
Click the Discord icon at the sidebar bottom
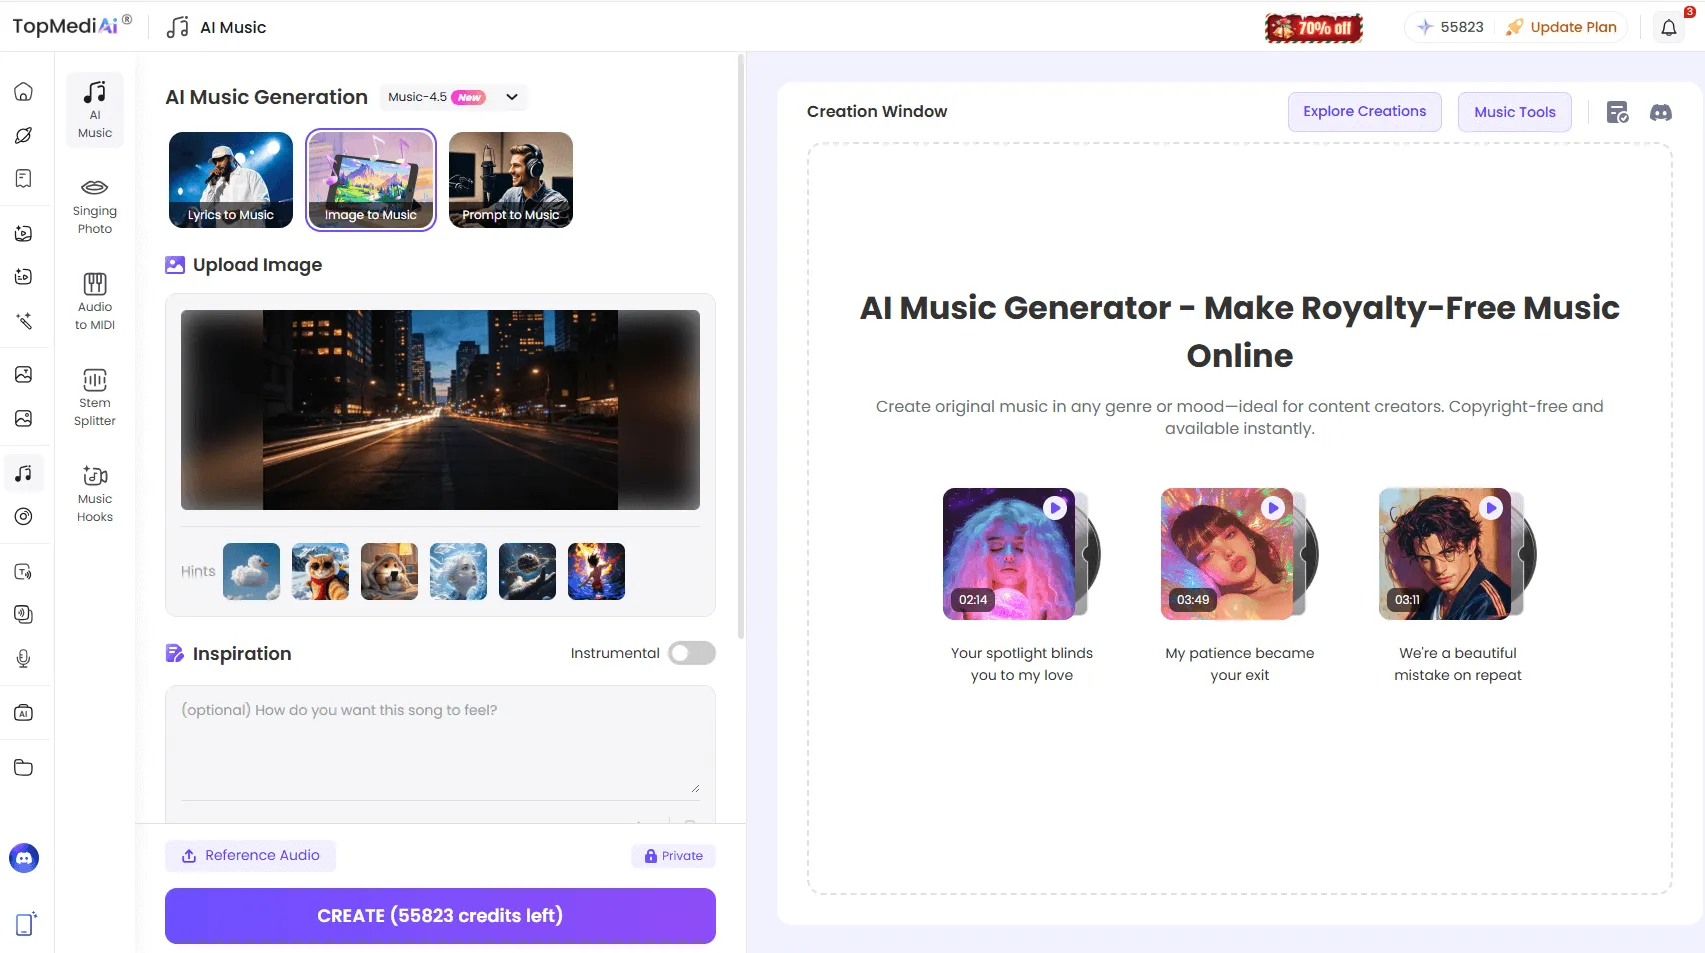23,857
